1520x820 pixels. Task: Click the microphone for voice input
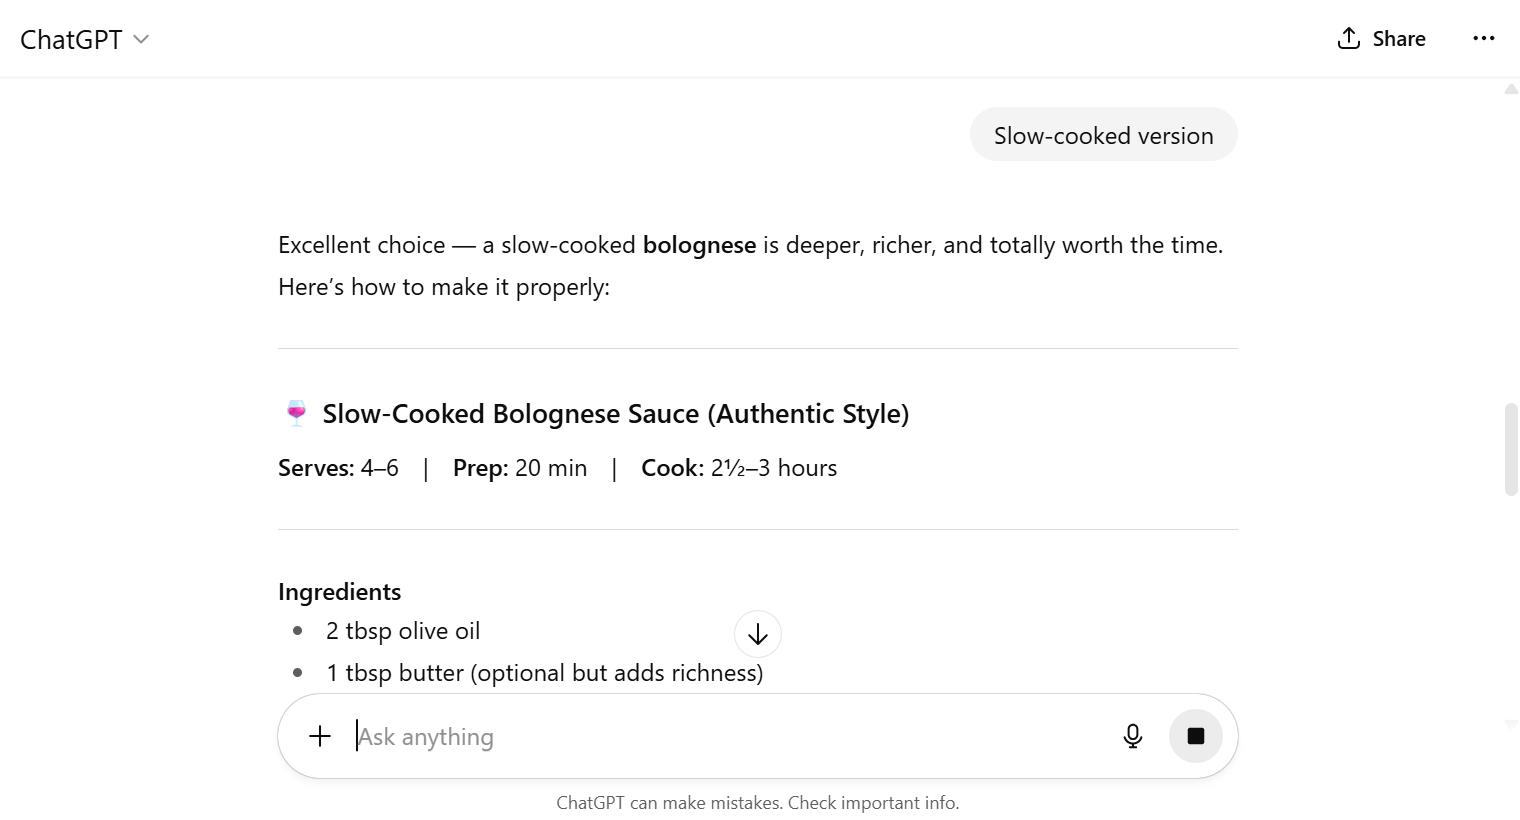tap(1132, 735)
